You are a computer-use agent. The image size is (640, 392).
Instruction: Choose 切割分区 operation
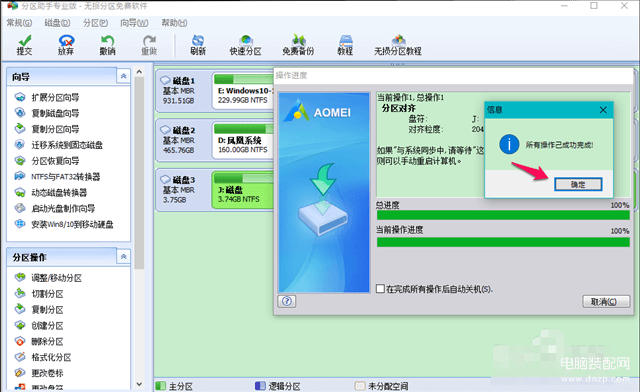coord(39,294)
